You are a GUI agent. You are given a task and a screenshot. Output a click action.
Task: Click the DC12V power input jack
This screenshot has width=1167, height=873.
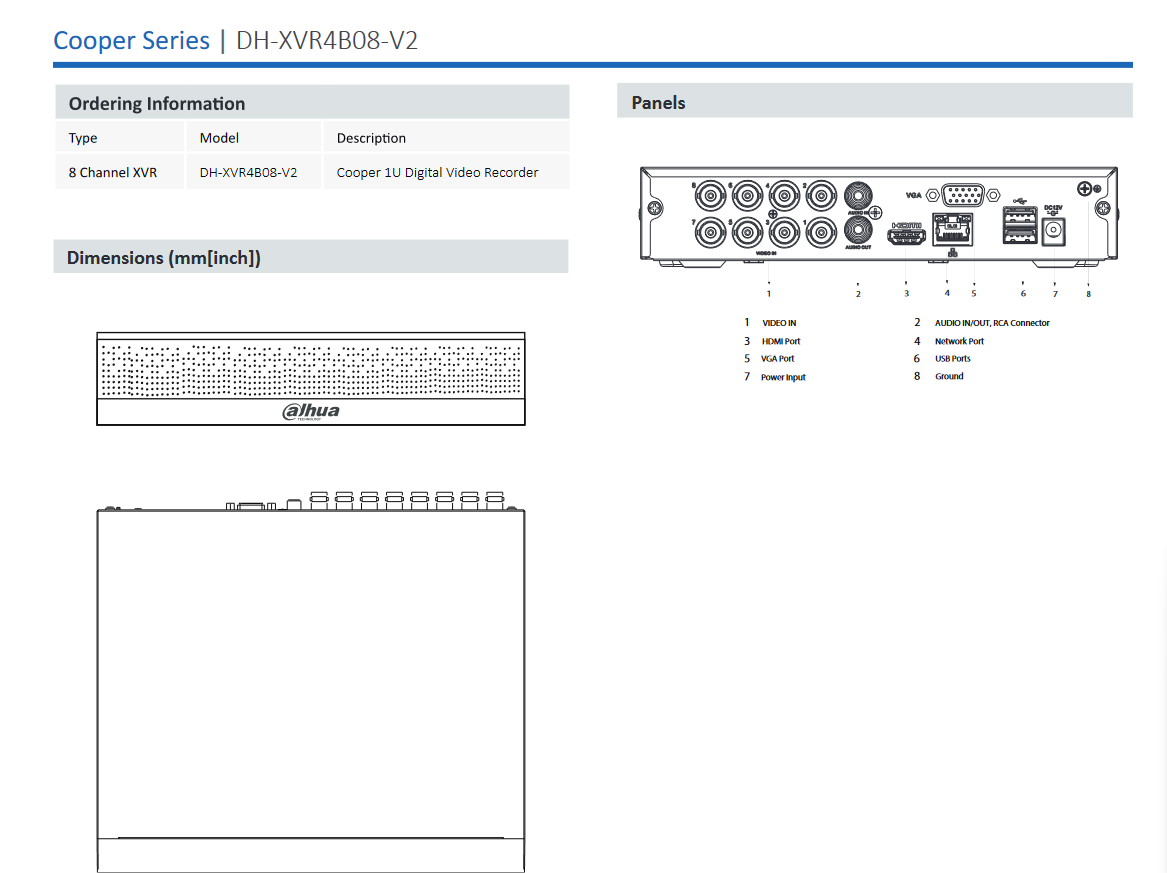coord(1053,231)
